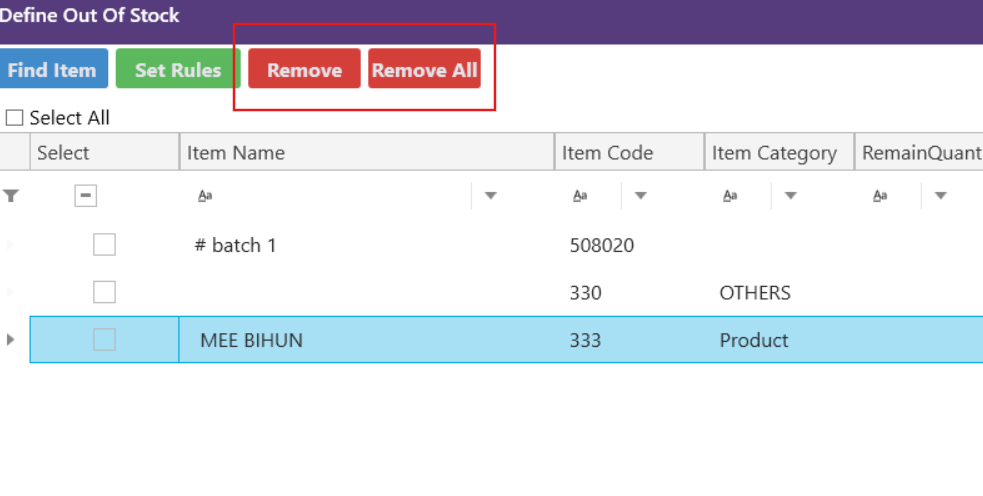Tick the Select All checkbox
The image size is (983, 496).
[x=14, y=118]
